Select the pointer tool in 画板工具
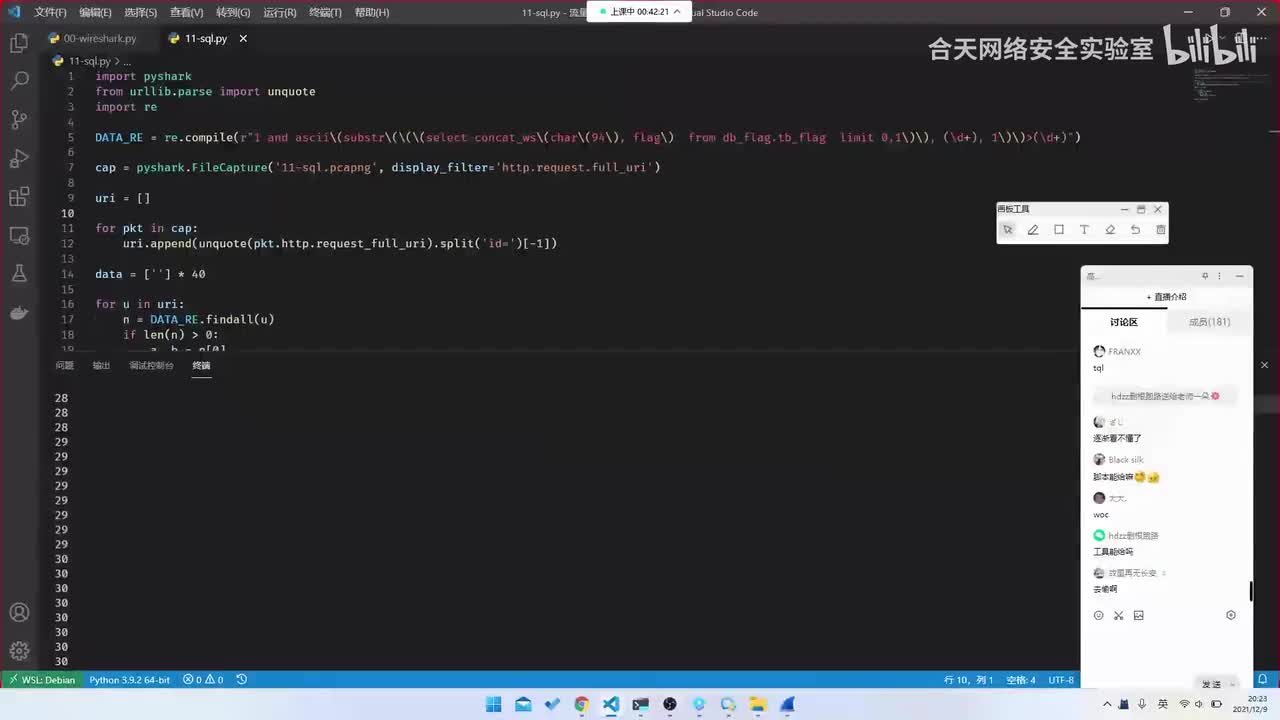This screenshot has height=720, width=1280. pyautogui.click(x=1008, y=230)
